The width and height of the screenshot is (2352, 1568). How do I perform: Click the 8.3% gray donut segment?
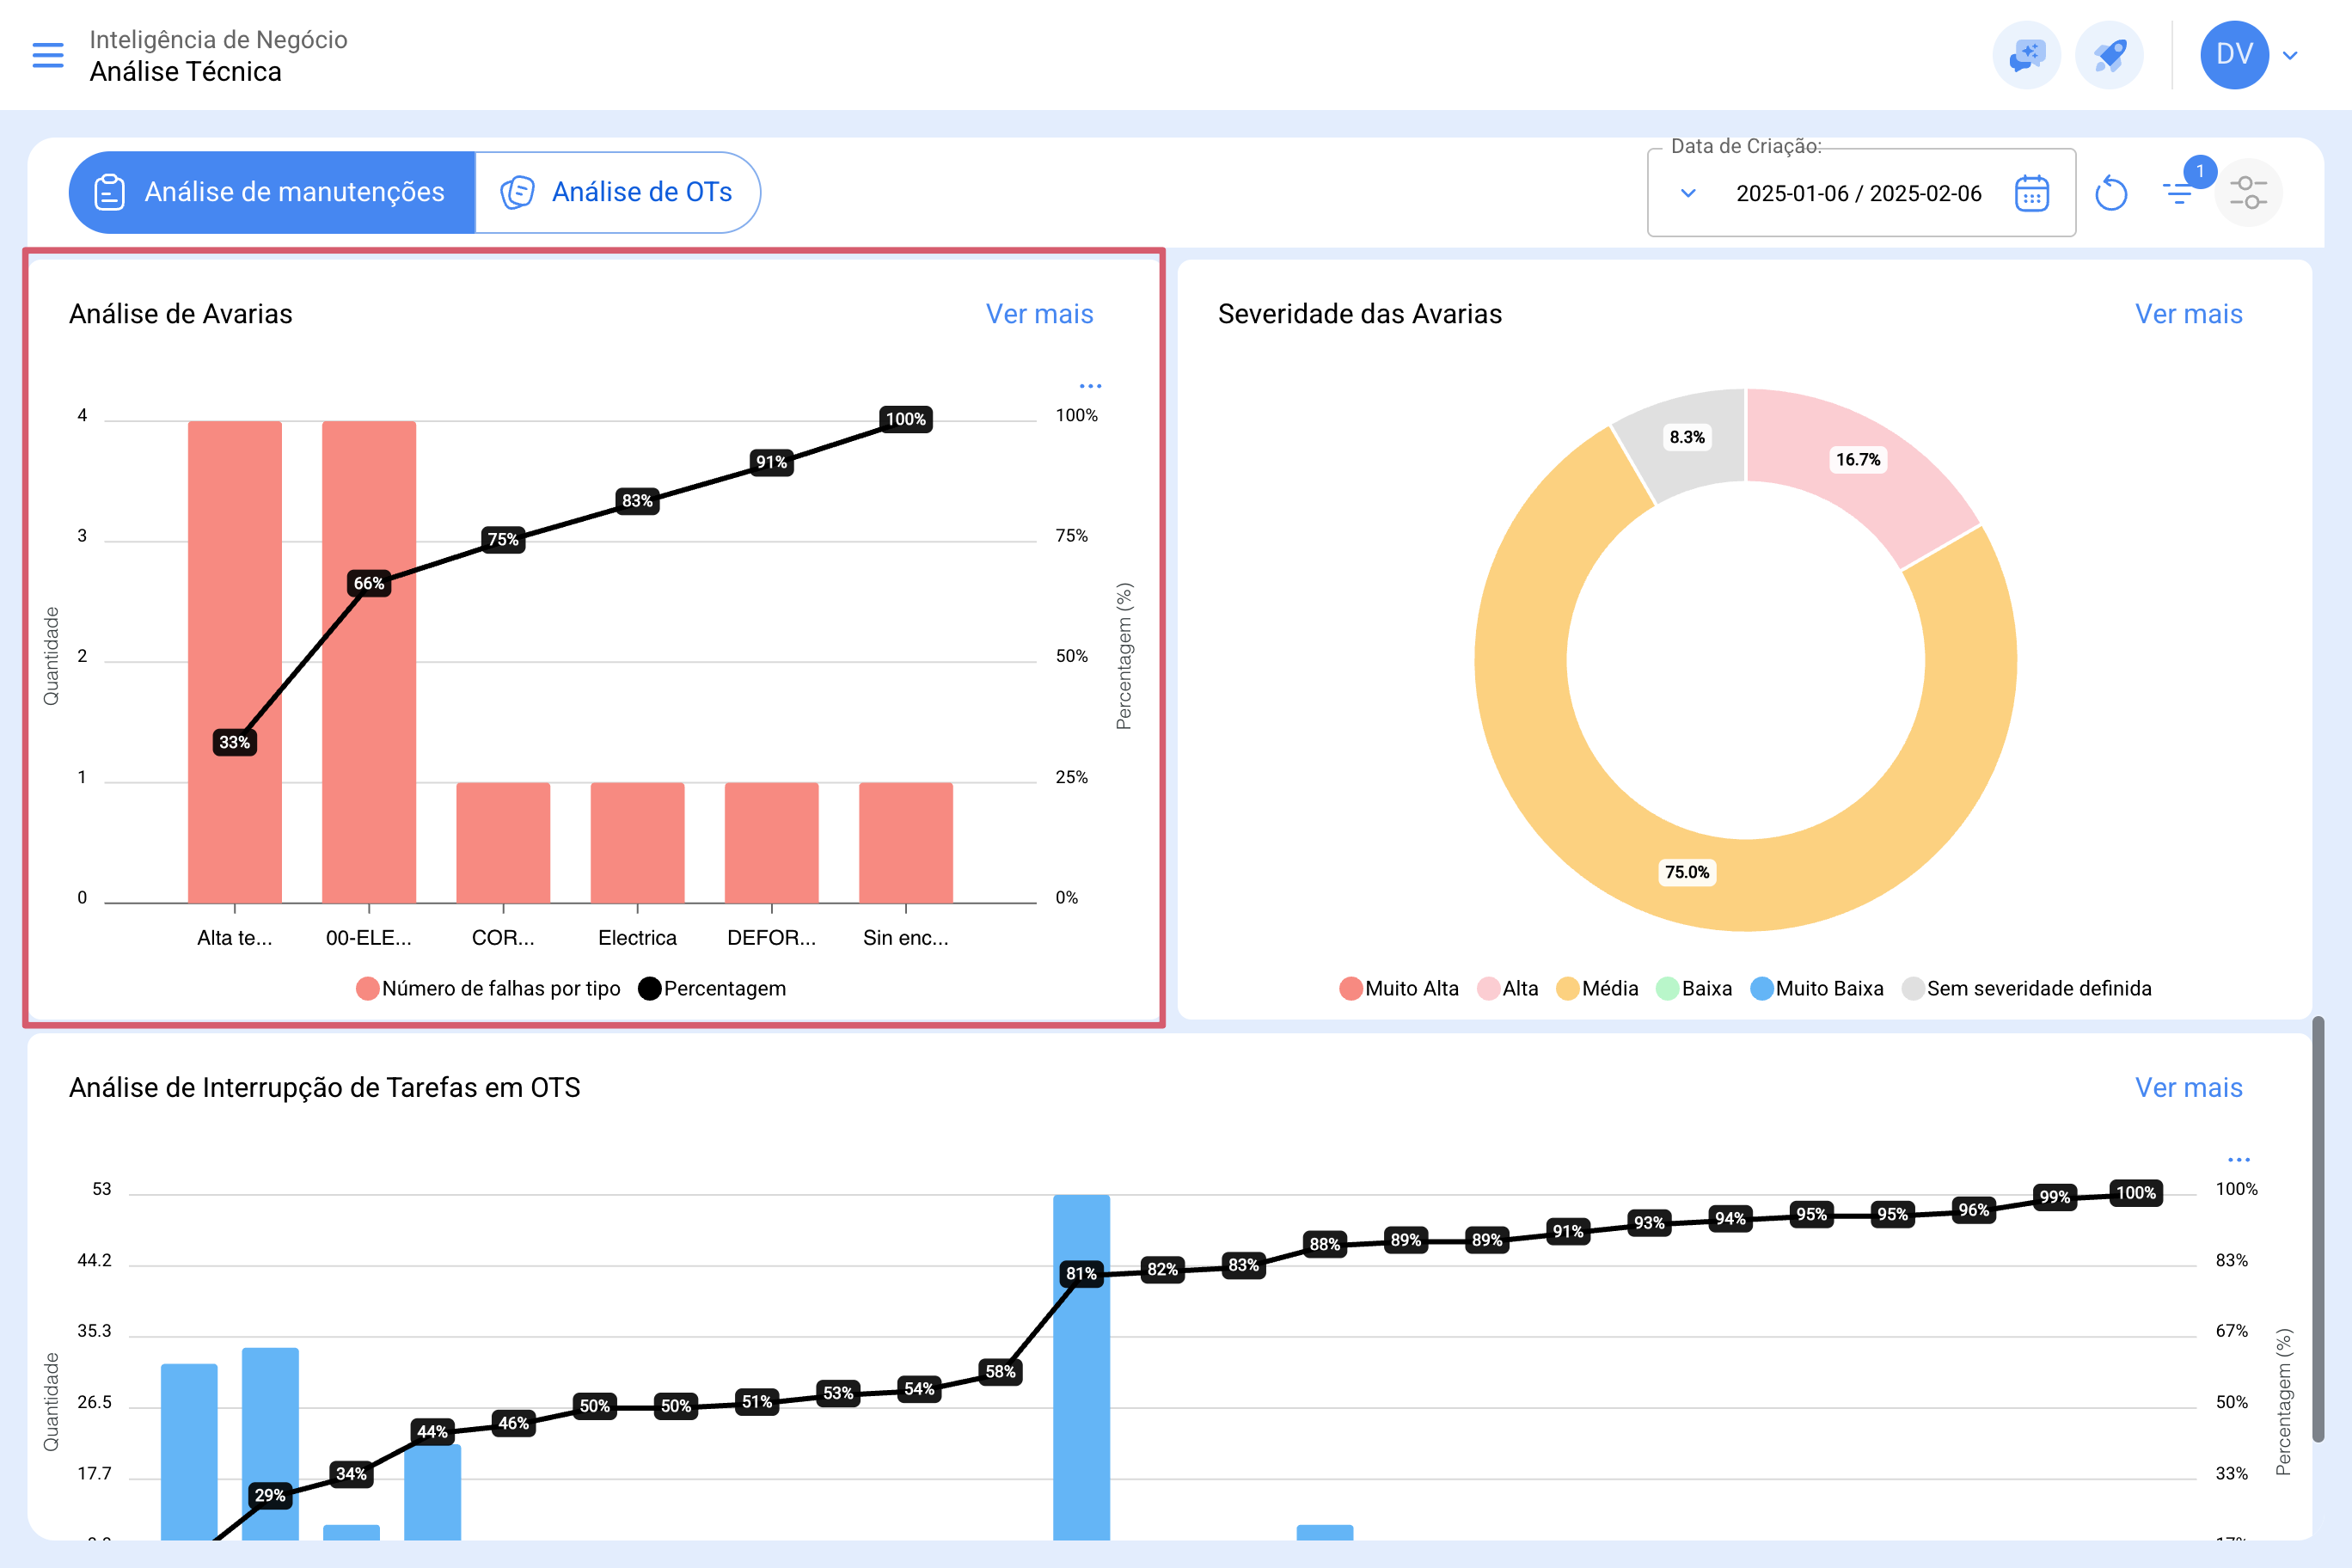1688,440
